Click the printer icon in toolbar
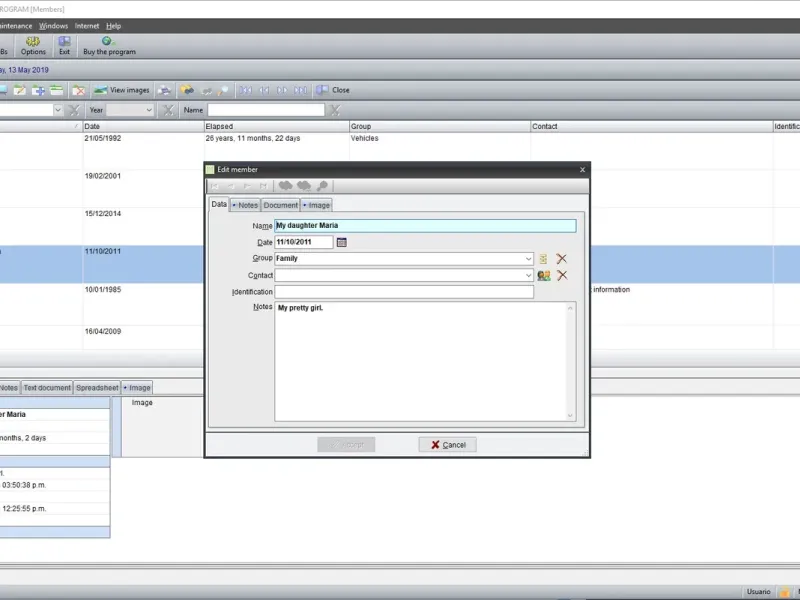This screenshot has width=800, height=600. point(164,90)
